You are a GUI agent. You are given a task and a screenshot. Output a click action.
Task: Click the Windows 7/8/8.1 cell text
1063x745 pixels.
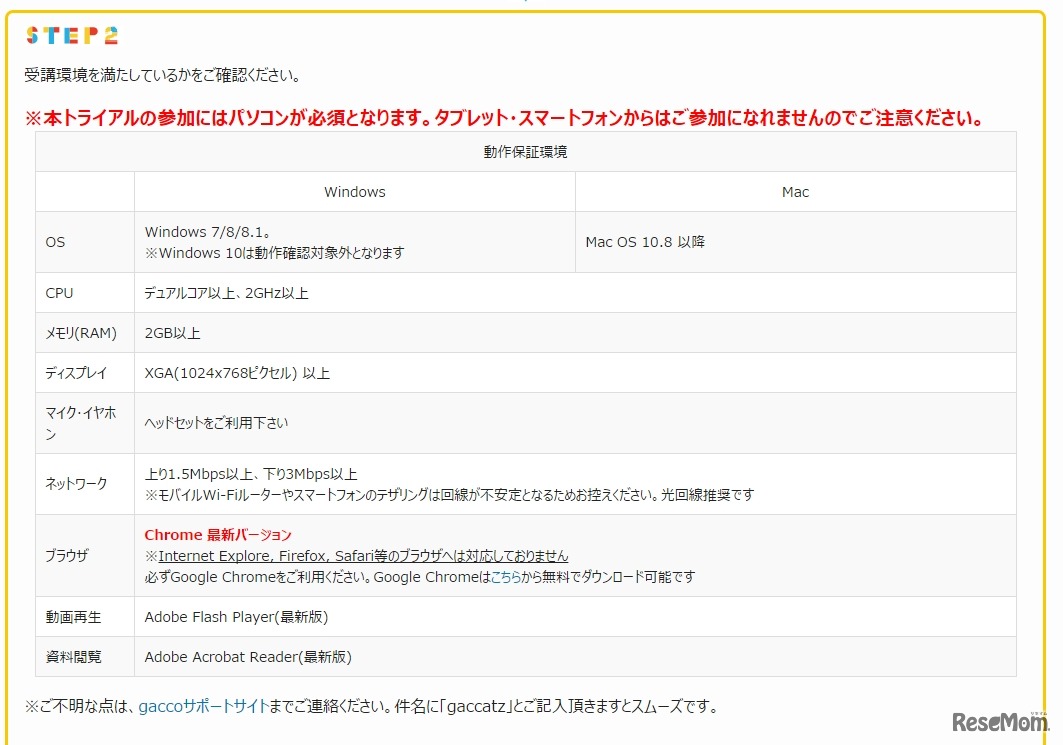click(207, 232)
